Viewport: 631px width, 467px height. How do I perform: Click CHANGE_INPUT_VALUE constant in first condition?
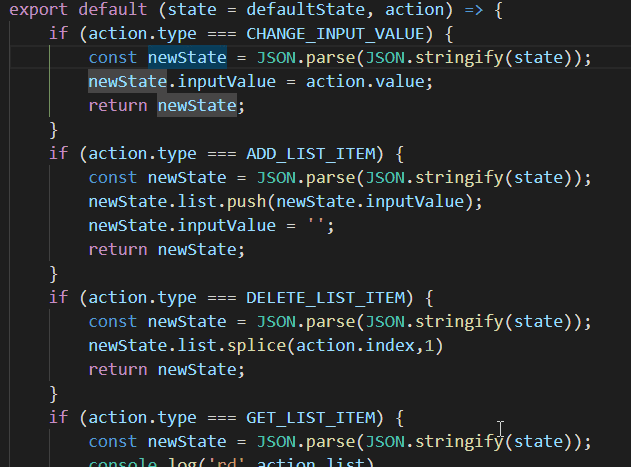[x=335, y=33]
